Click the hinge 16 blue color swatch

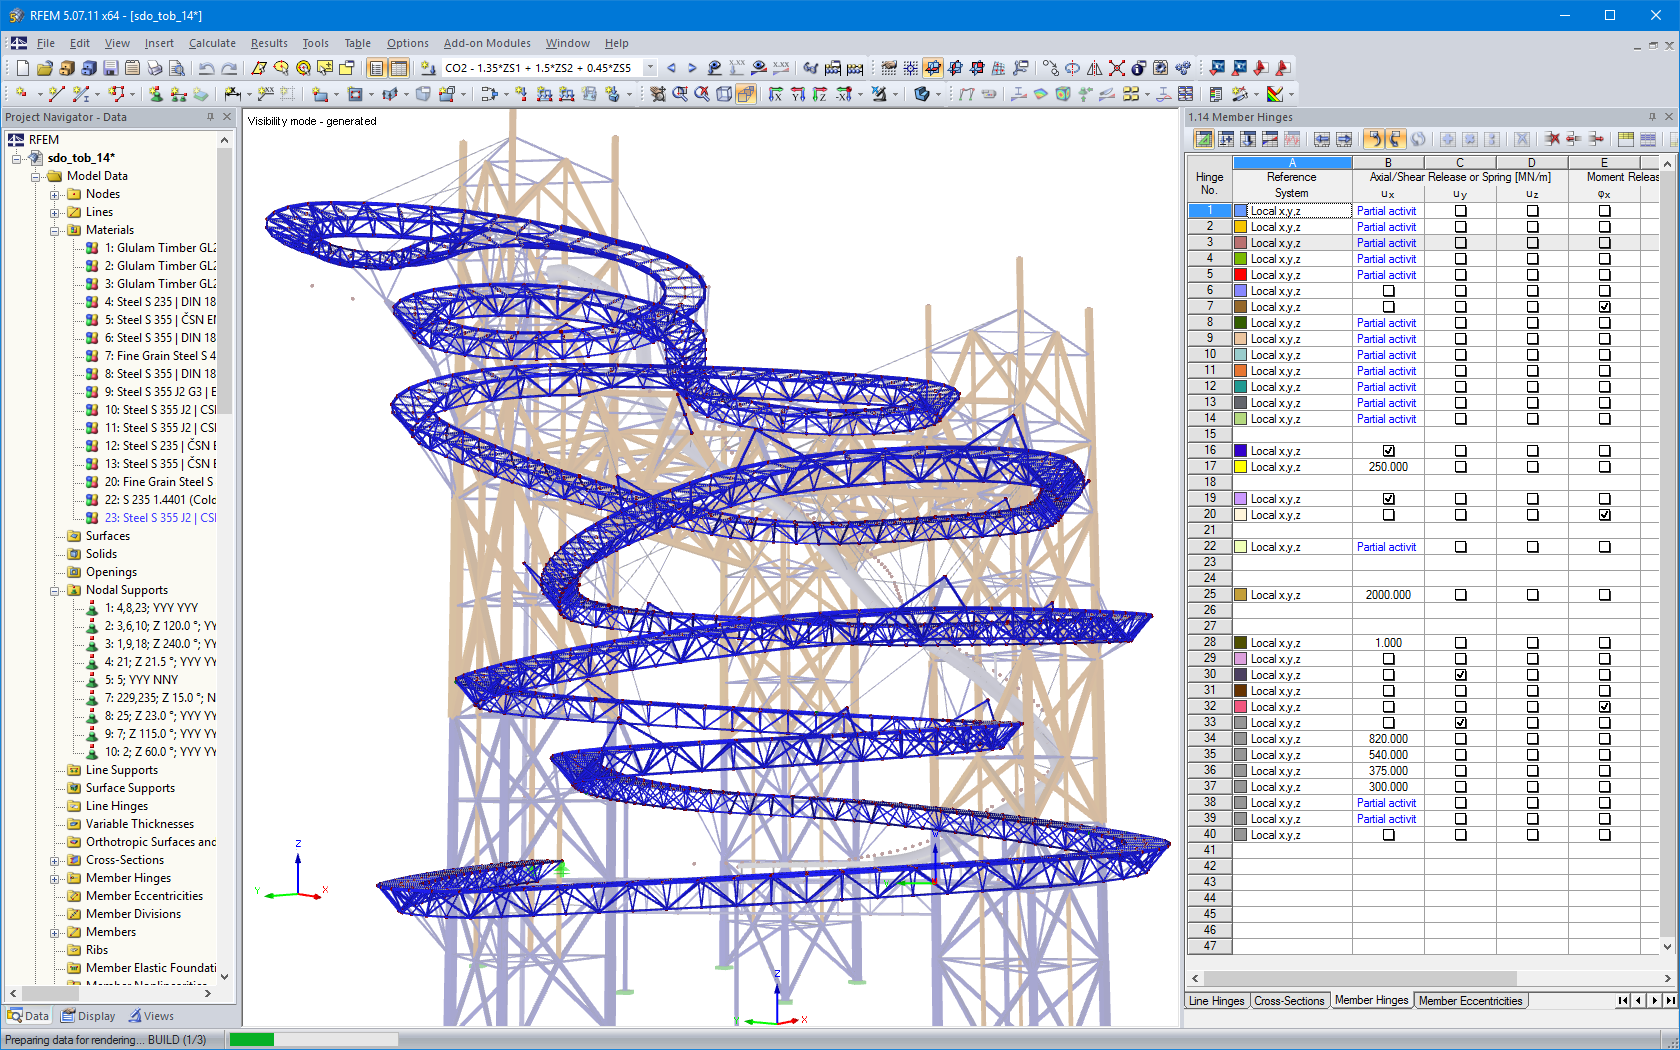tap(1240, 451)
